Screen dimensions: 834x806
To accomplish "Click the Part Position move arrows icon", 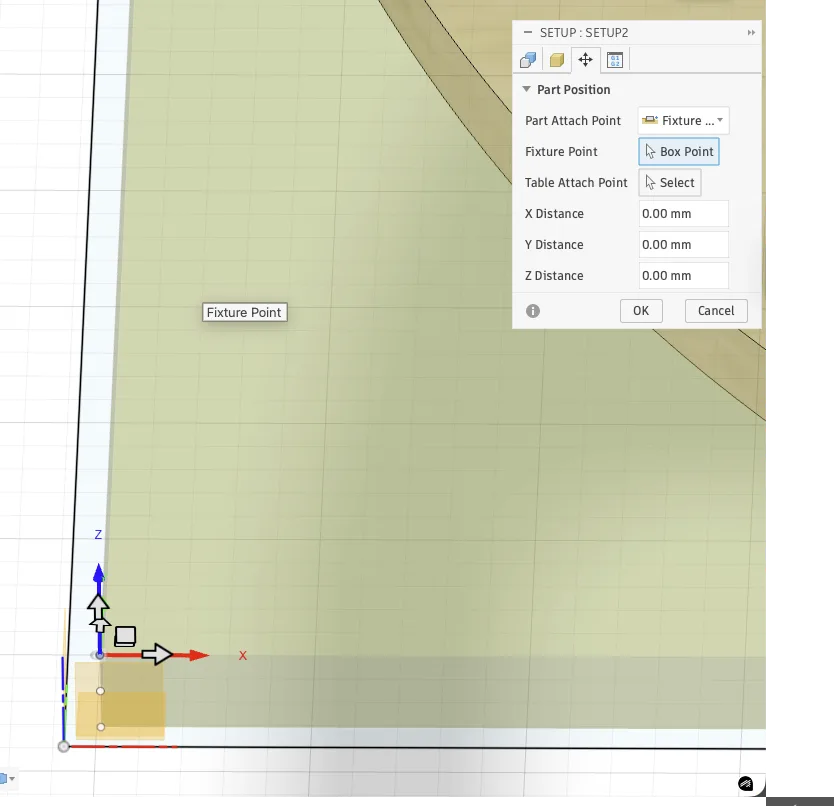I will pyautogui.click(x=586, y=59).
